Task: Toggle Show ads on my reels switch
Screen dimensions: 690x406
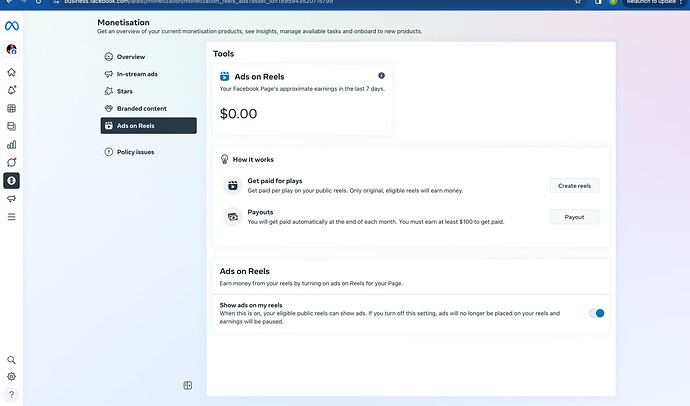Action: pos(597,313)
